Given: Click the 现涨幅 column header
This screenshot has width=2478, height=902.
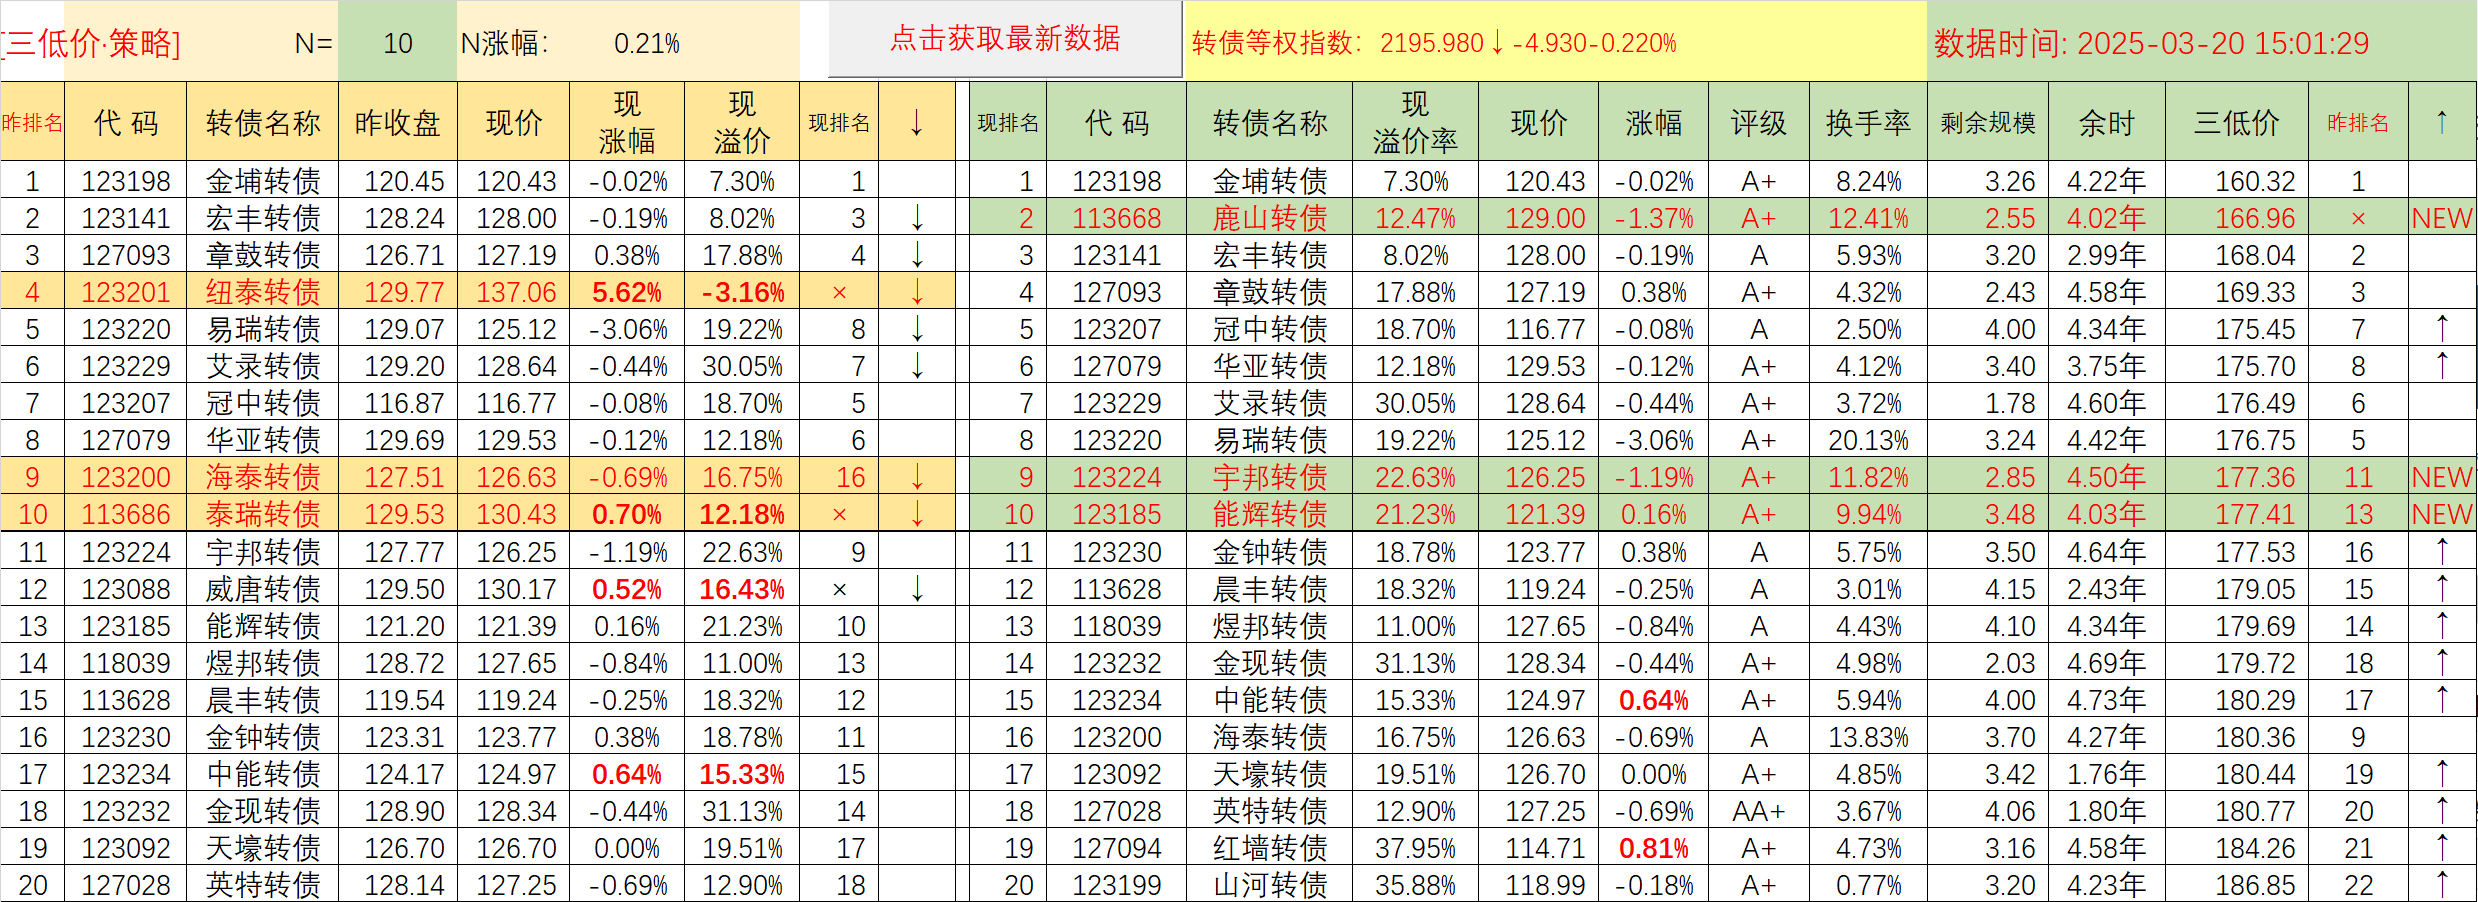Looking at the screenshot, I should (x=627, y=123).
